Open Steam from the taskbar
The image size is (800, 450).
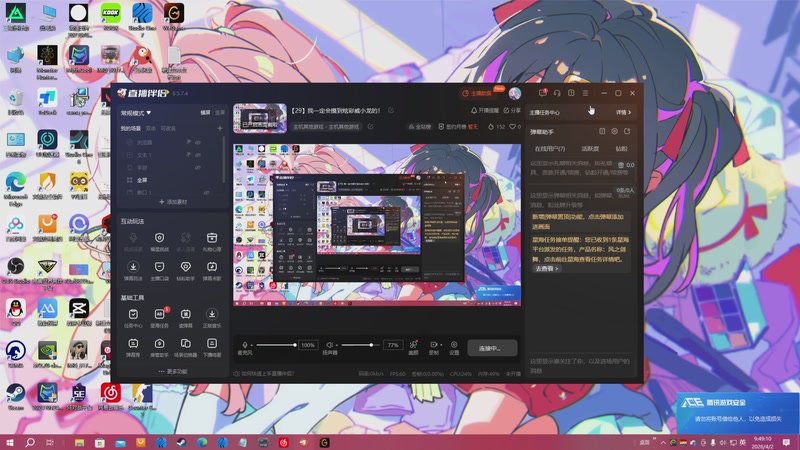pos(181,442)
